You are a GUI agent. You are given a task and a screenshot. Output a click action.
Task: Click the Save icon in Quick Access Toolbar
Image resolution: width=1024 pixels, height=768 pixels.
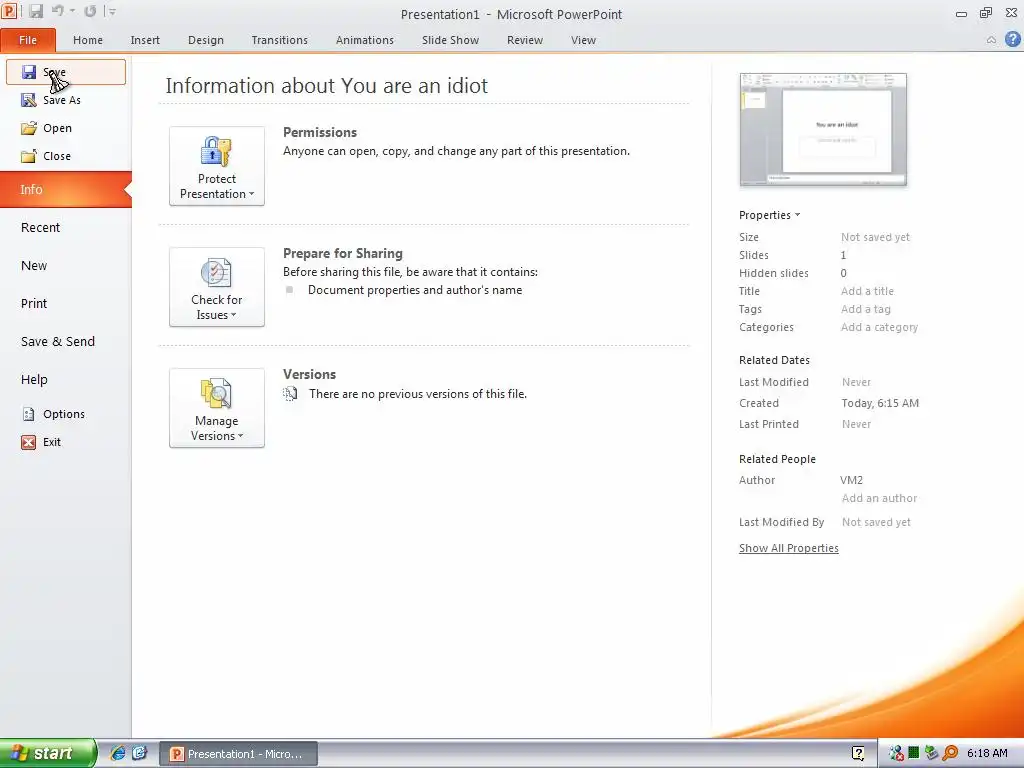click(x=36, y=11)
